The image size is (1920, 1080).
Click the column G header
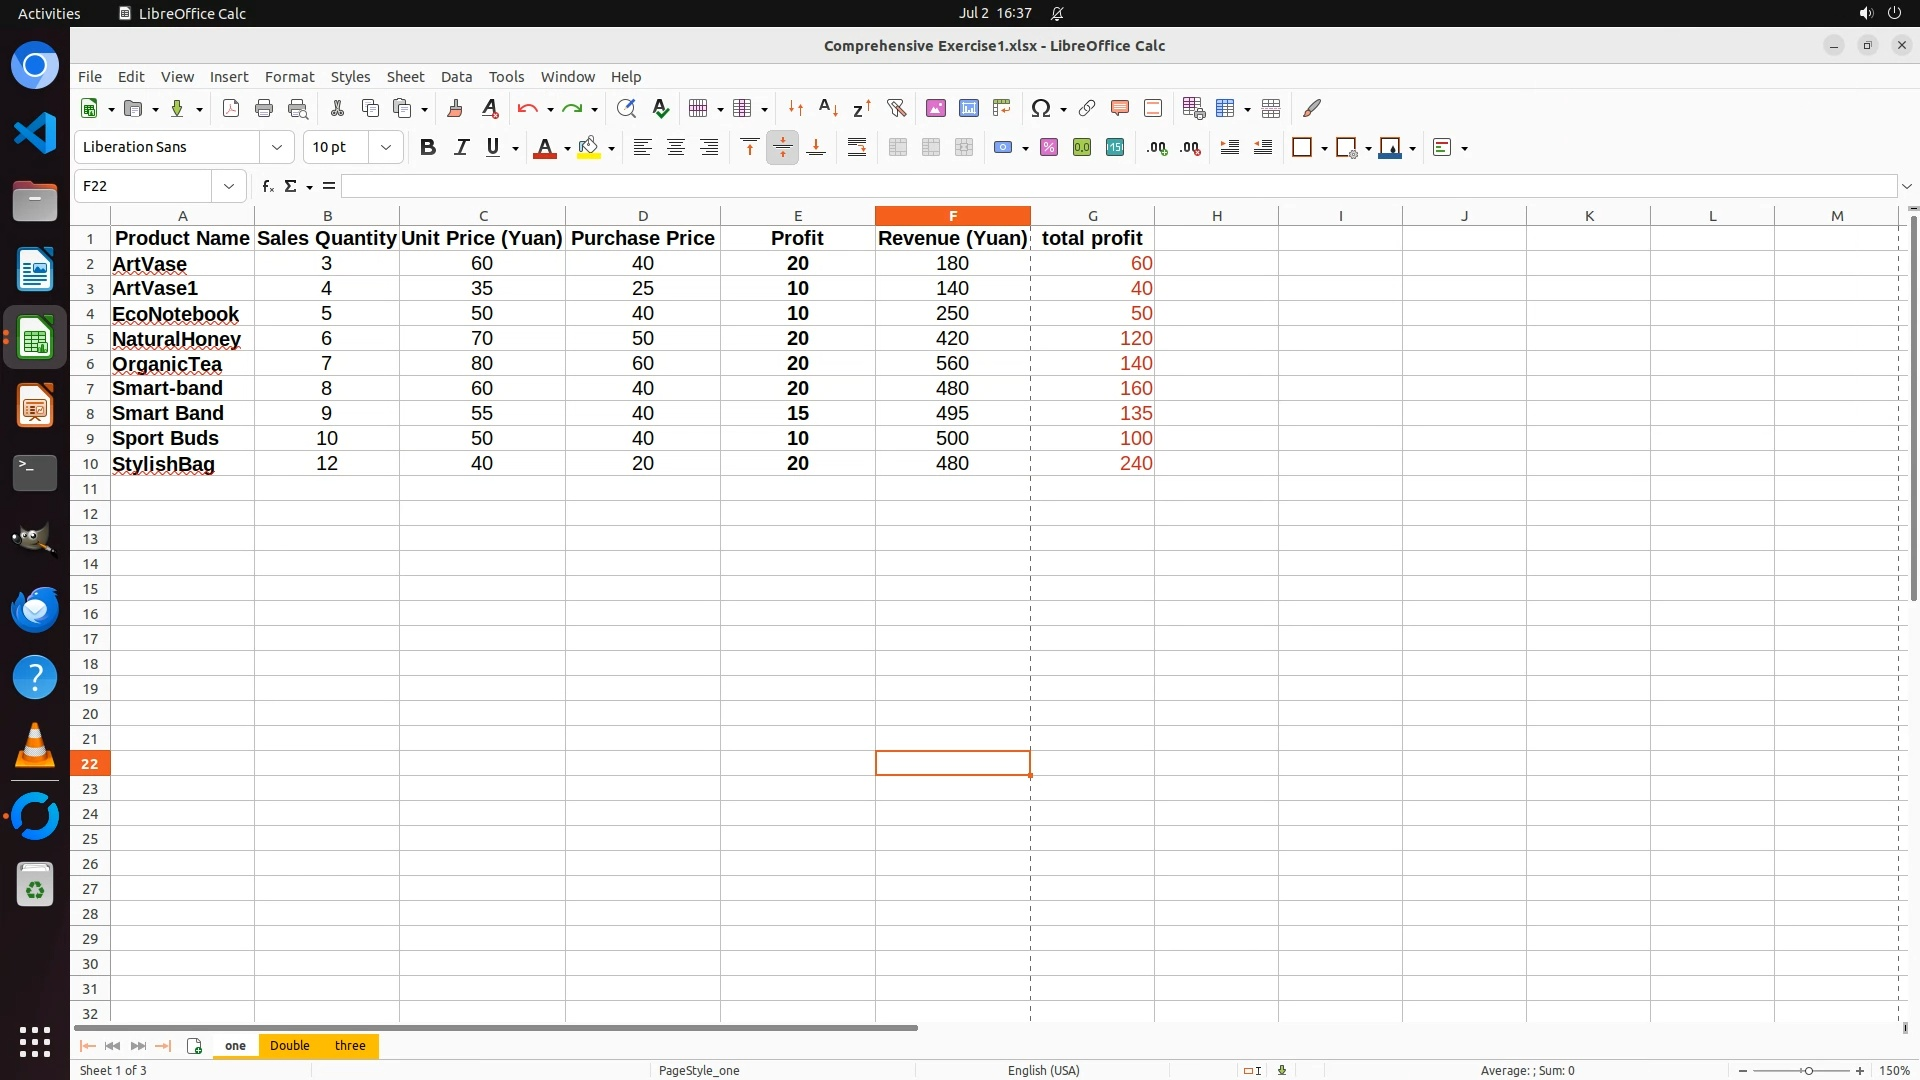[1092, 215]
